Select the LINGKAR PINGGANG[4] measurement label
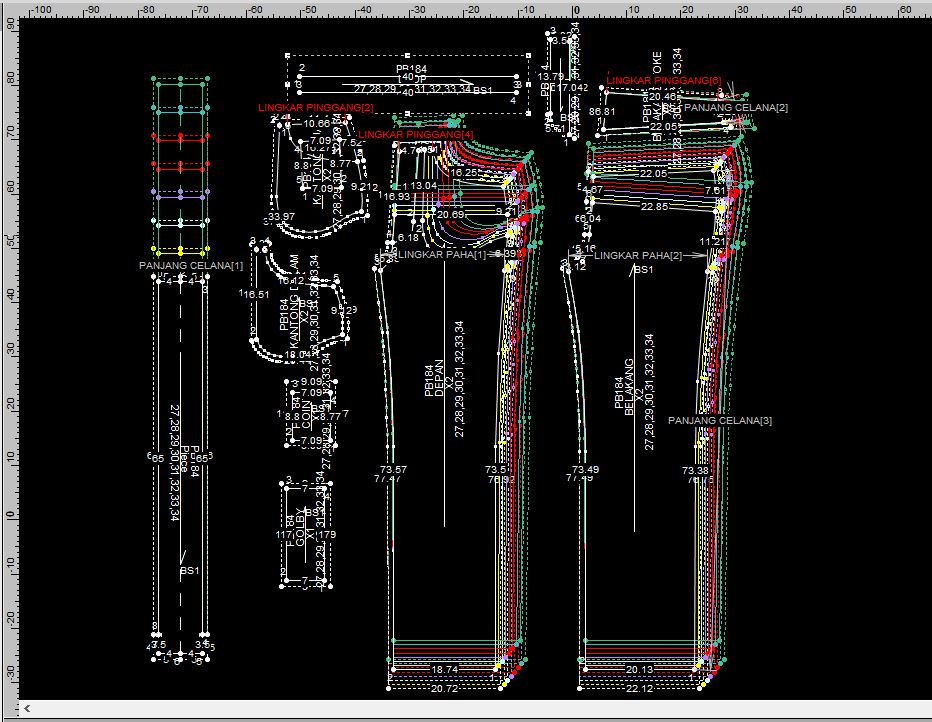Viewport: 932px width, 722px height. click(x=416, y=134)
